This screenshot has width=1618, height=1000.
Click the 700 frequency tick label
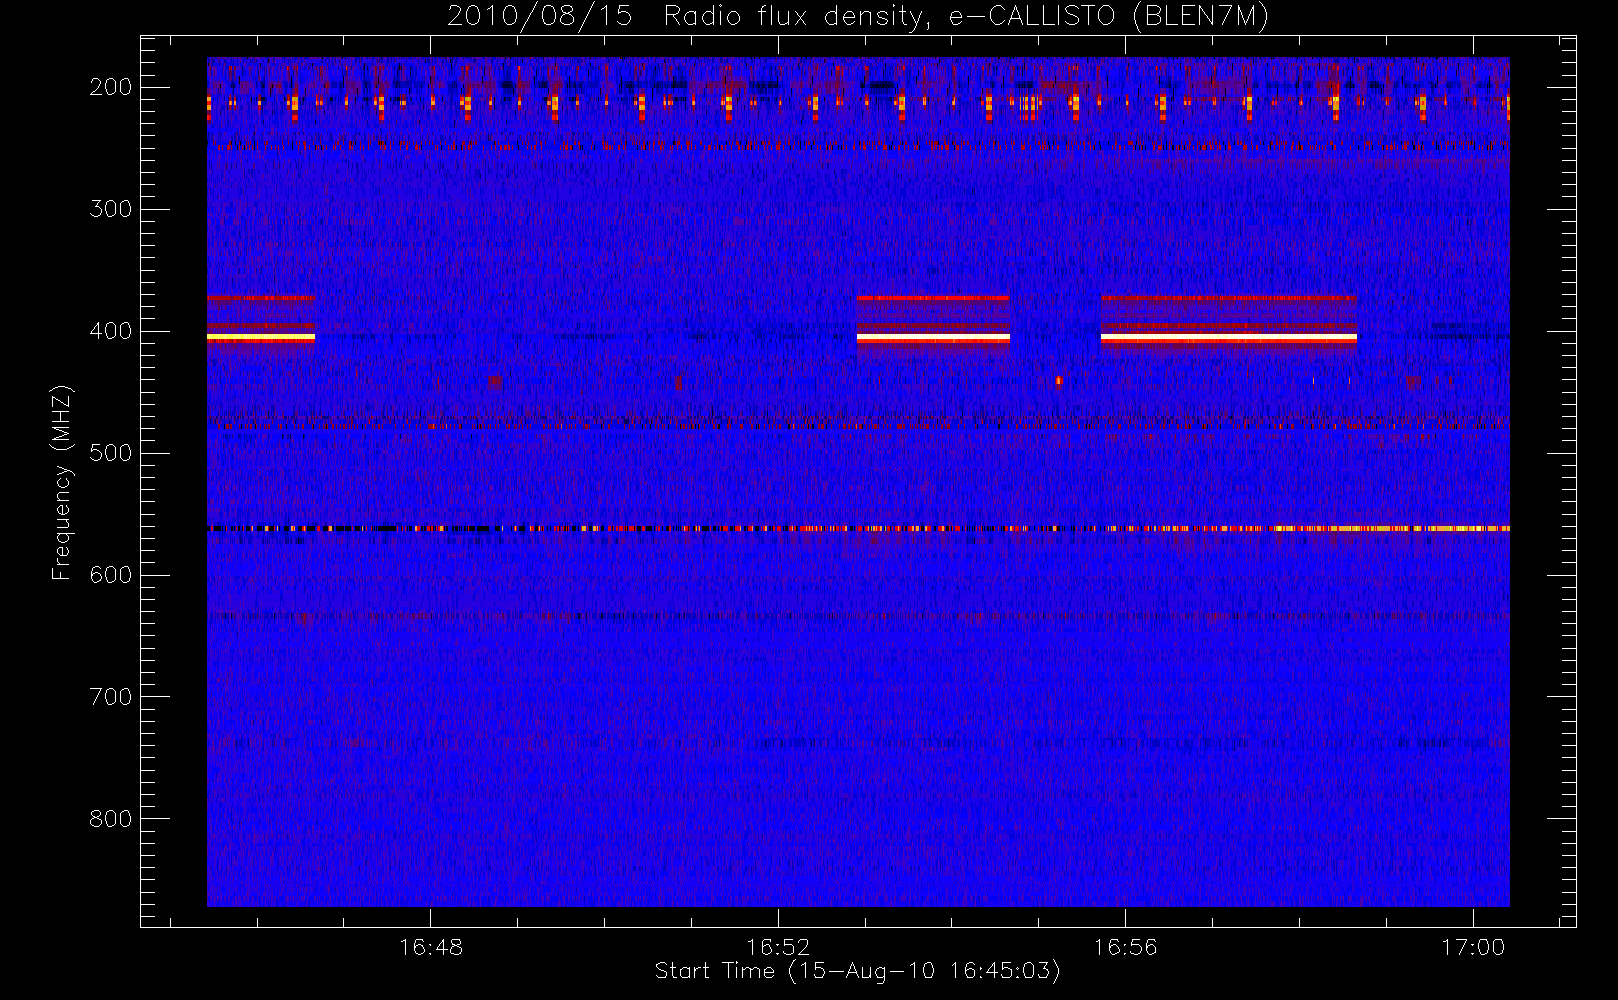click(111, 697)
